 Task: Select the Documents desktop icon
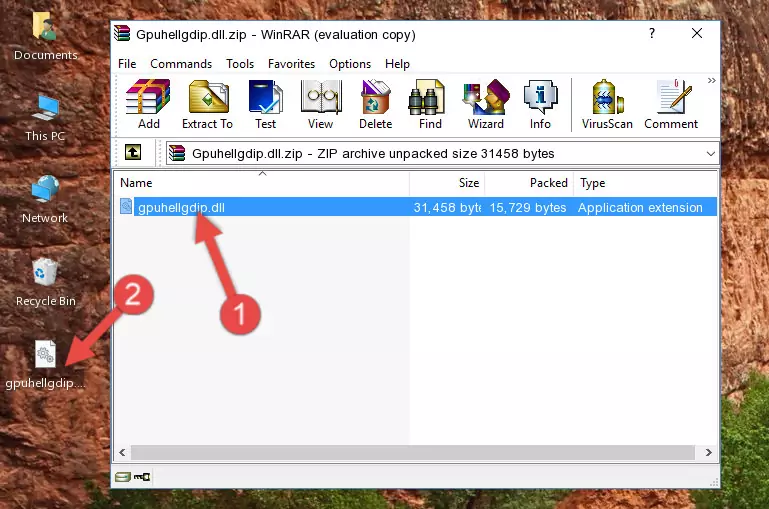[x=46, y=37]
